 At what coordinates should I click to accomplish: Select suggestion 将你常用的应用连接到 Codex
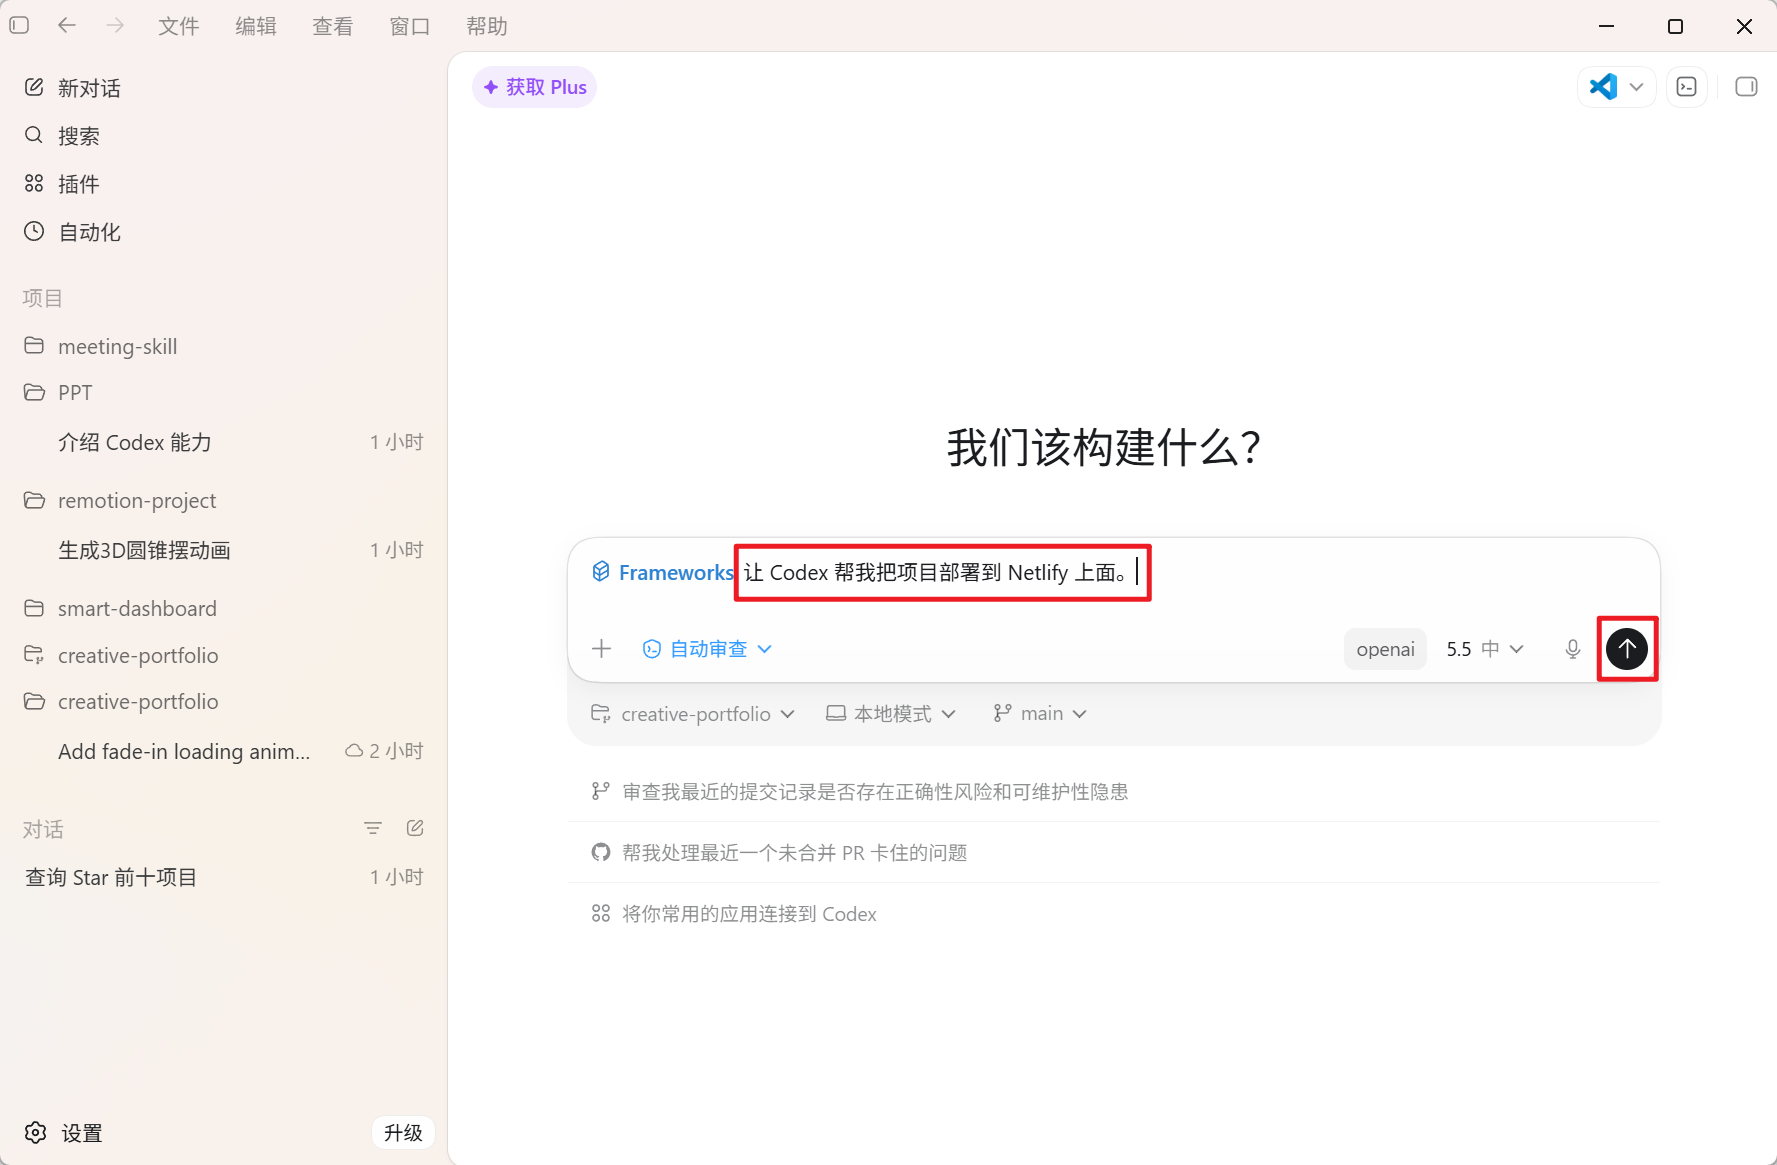coord(1114,913)
